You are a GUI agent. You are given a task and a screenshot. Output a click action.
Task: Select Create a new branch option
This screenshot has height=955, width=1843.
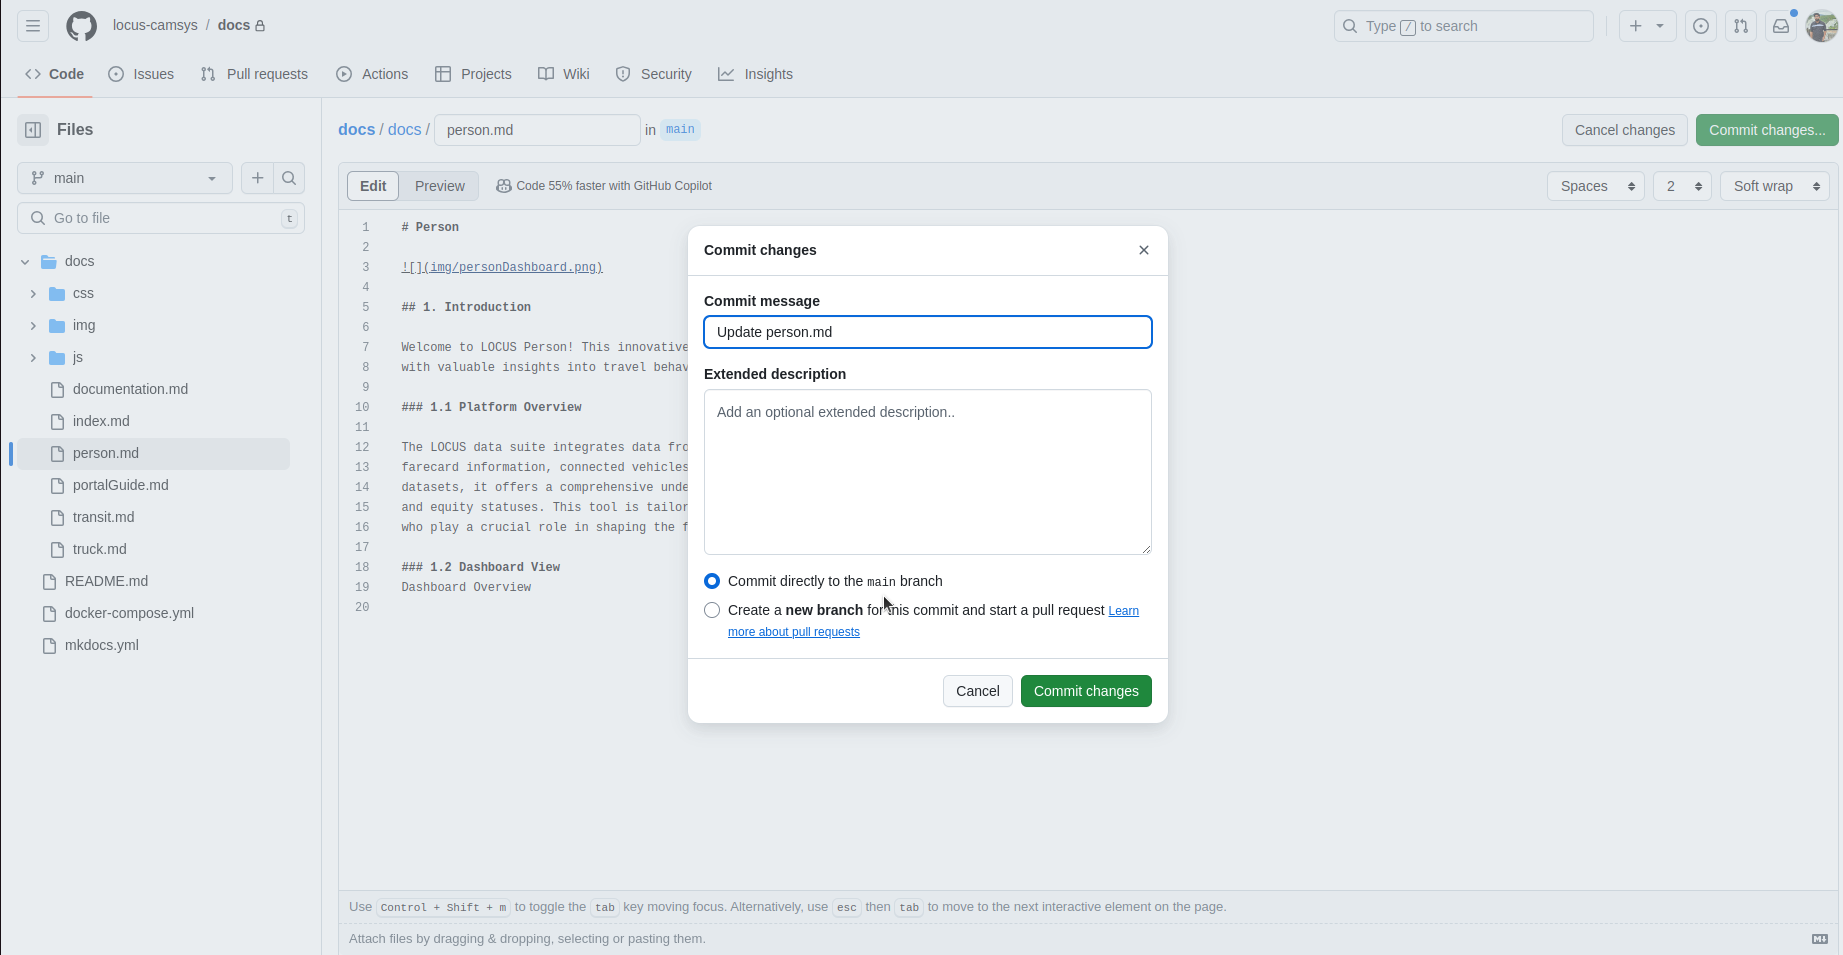(x=712, y=610)
